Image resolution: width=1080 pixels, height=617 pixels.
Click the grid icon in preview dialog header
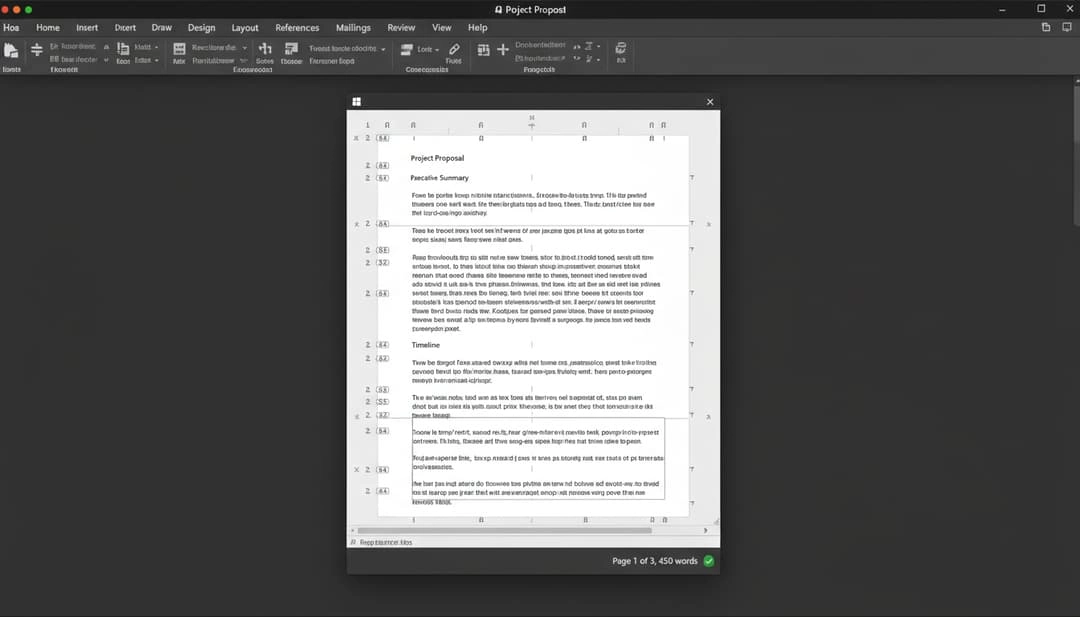(356, 102)
